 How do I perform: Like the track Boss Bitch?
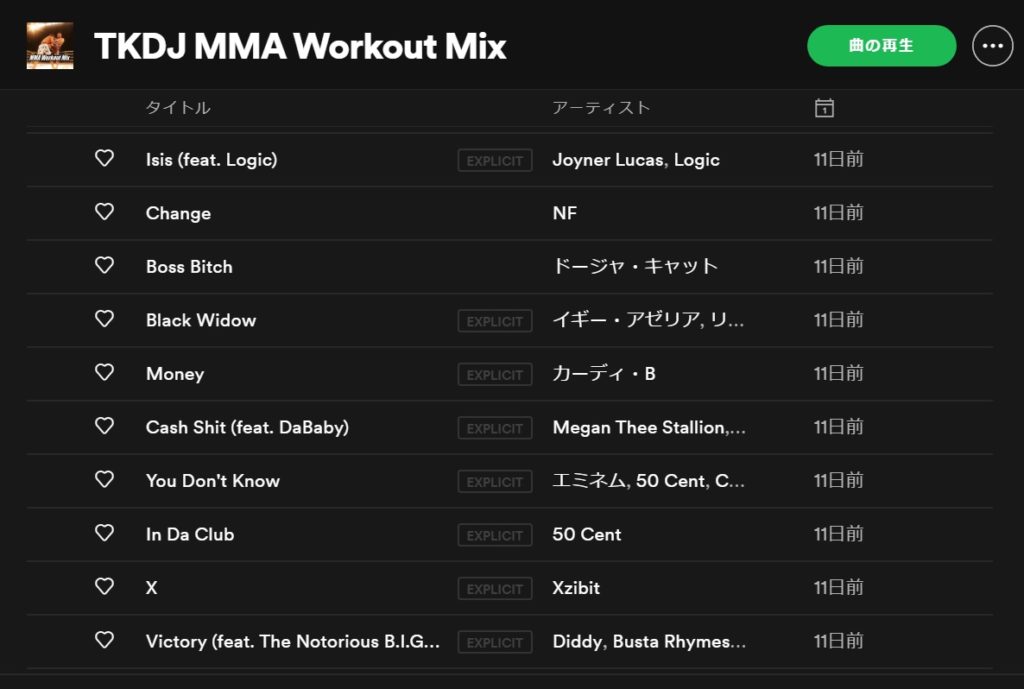coord(104,266)
